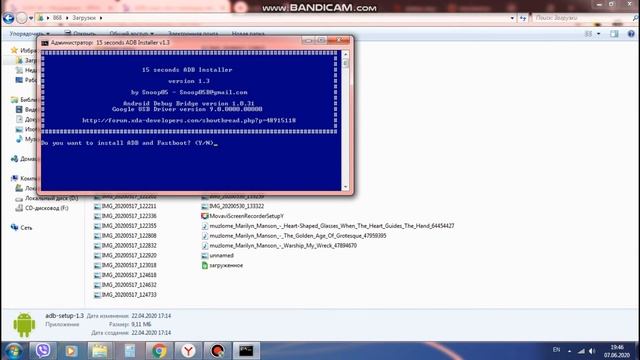Click the music icon of The_Golden_Age_Of_Grotesque file
Screen dimensions: 640x360
pos(205,236)
